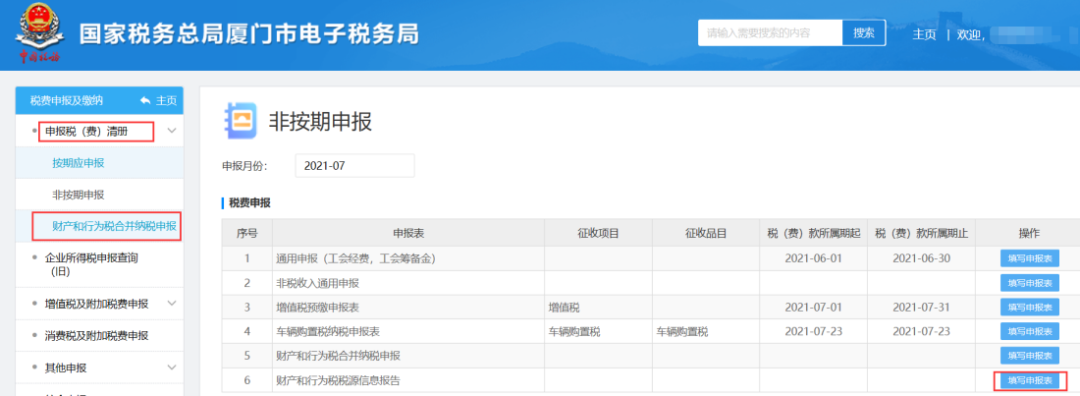Click 填写申报表 for 增值税预缴申报表
1080x396 pixels.
1030,307
